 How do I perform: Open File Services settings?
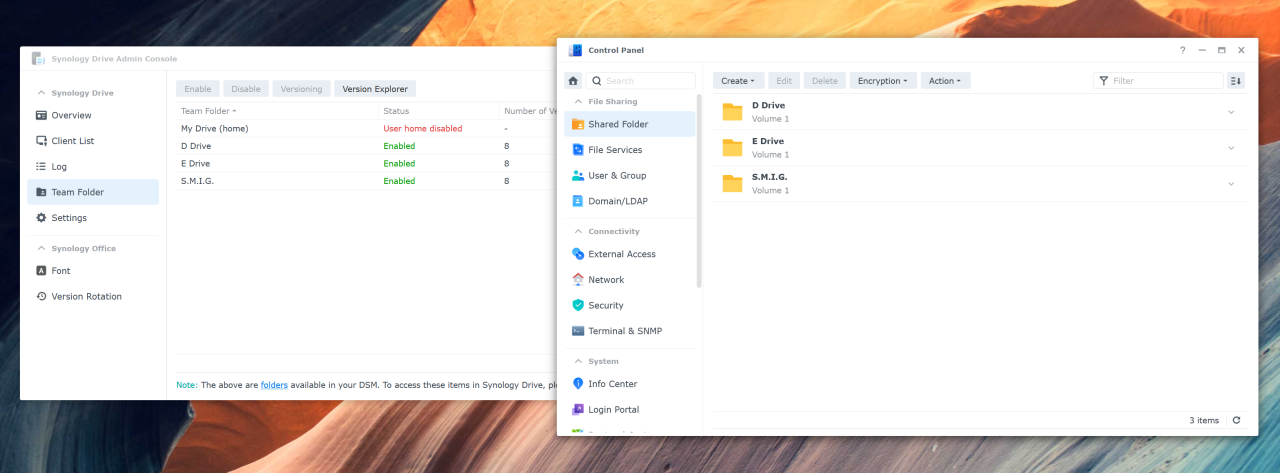(614, 150)
